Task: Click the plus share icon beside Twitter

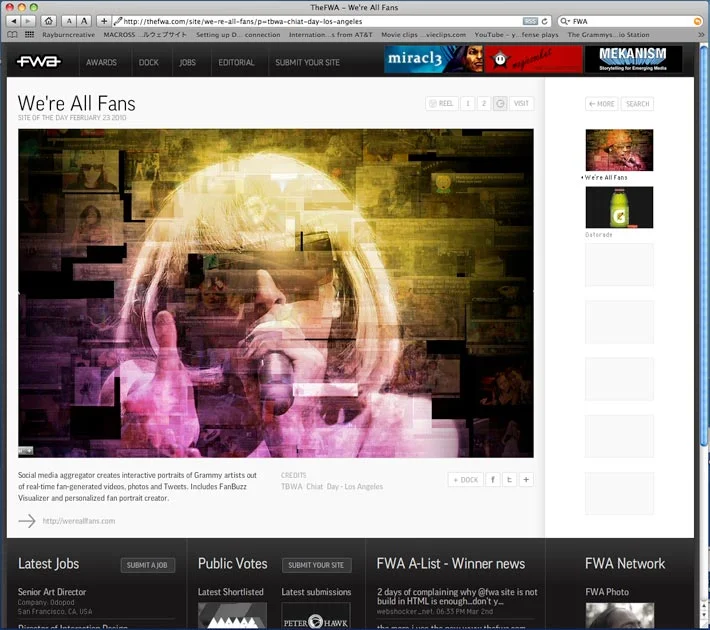Action: pos(526,480)
